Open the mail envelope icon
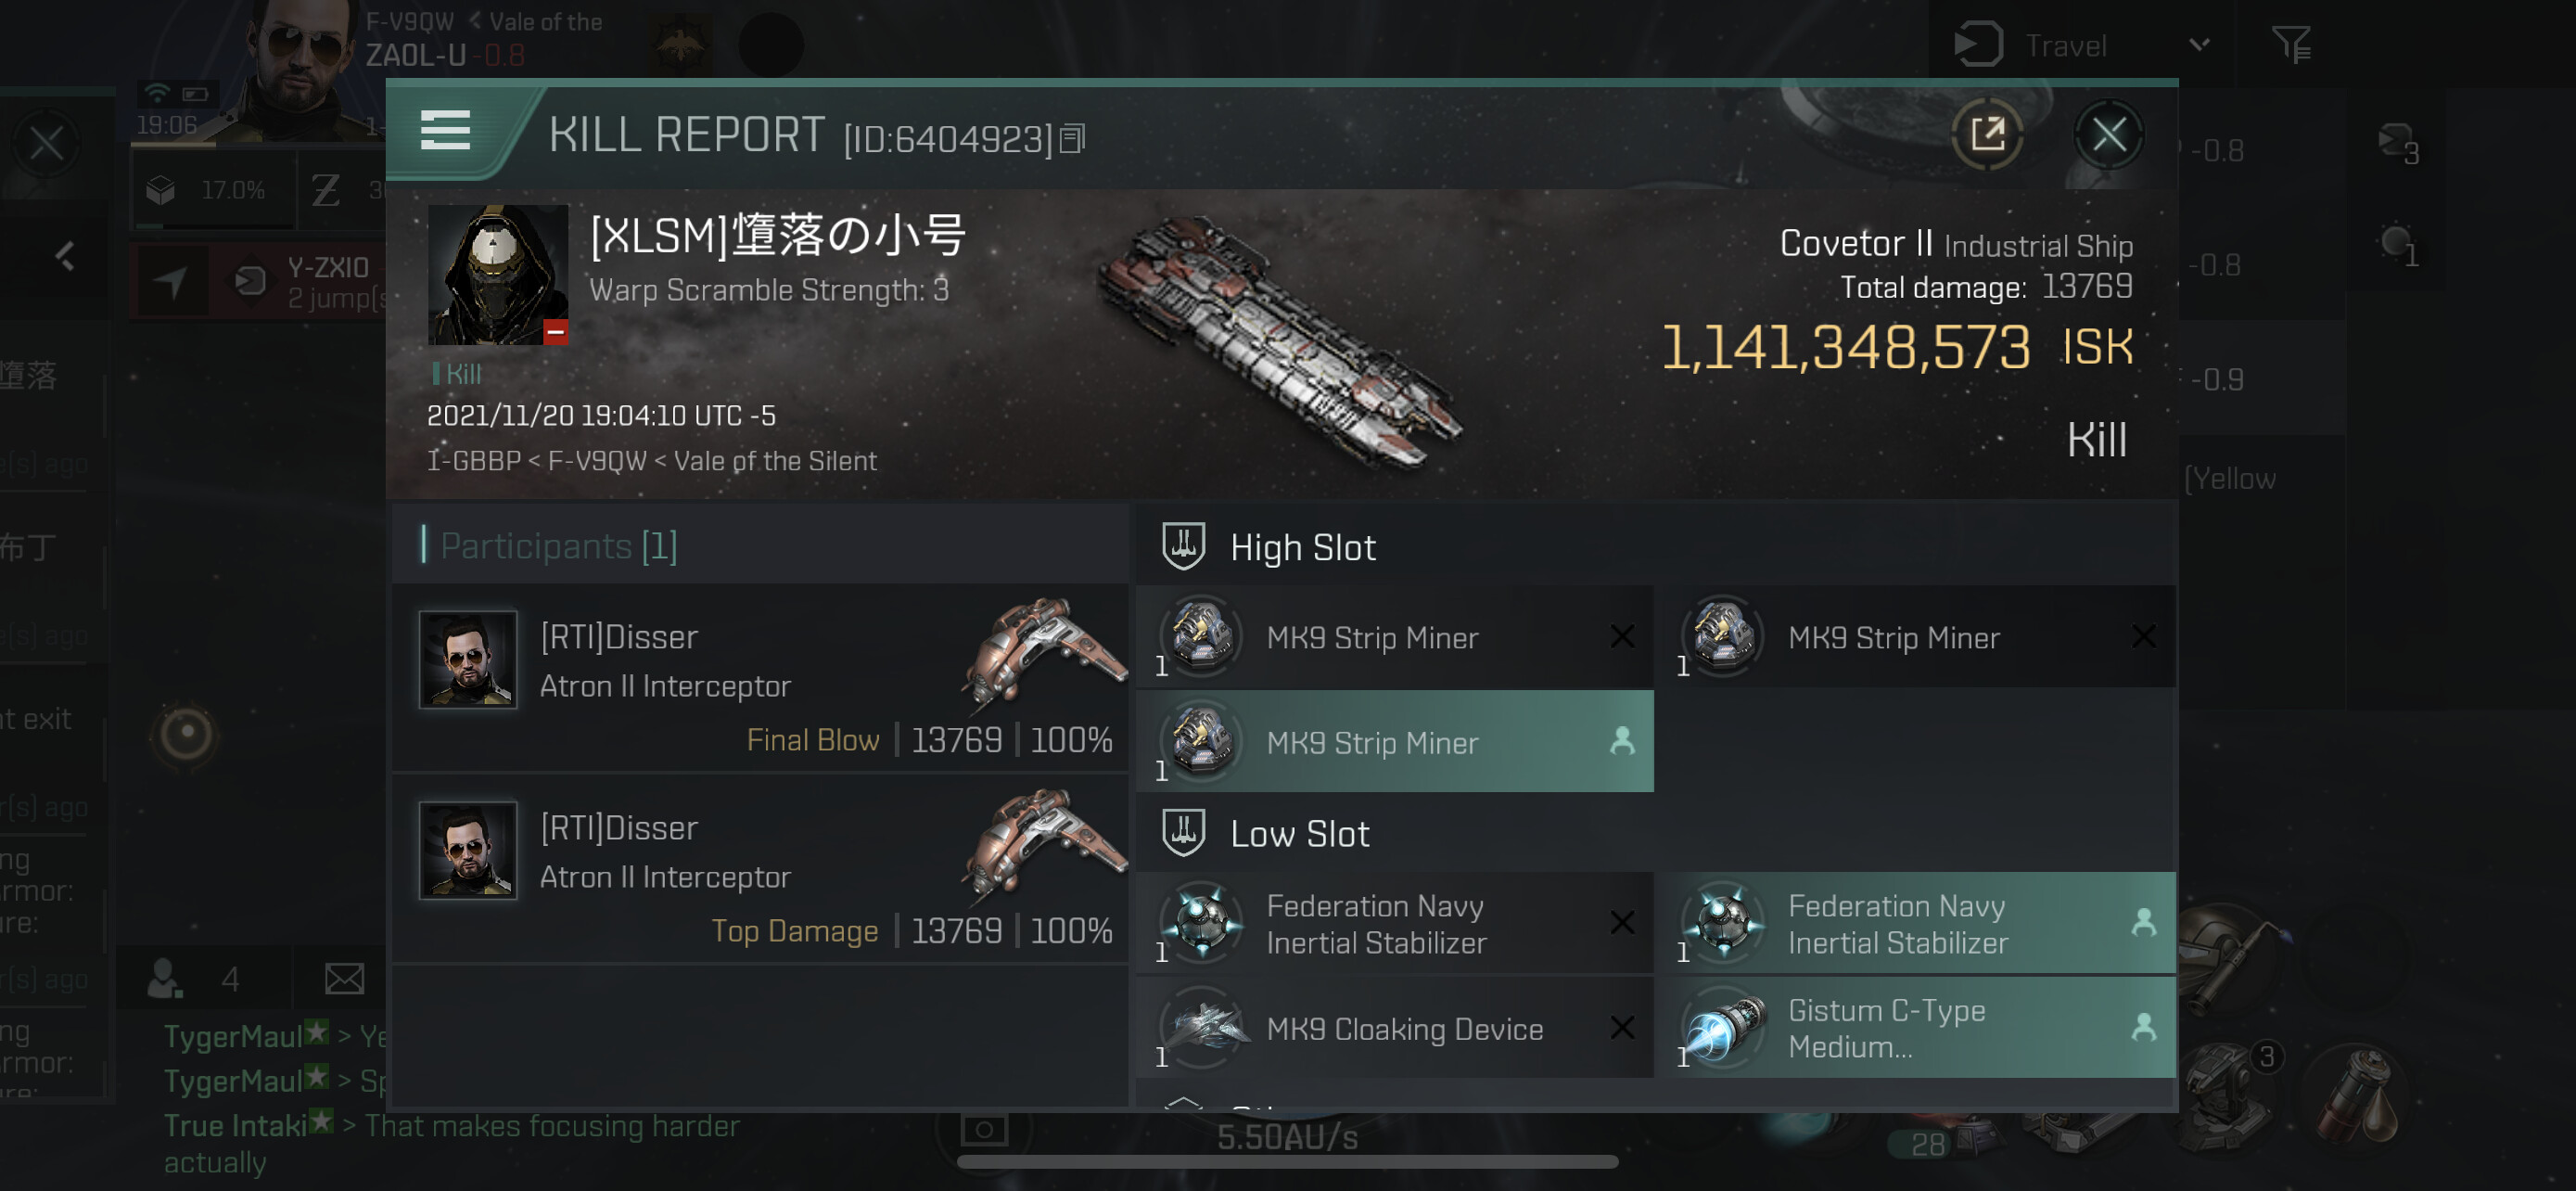Viewport: 2576px width, 1191px height. click(x=344, y=977)
